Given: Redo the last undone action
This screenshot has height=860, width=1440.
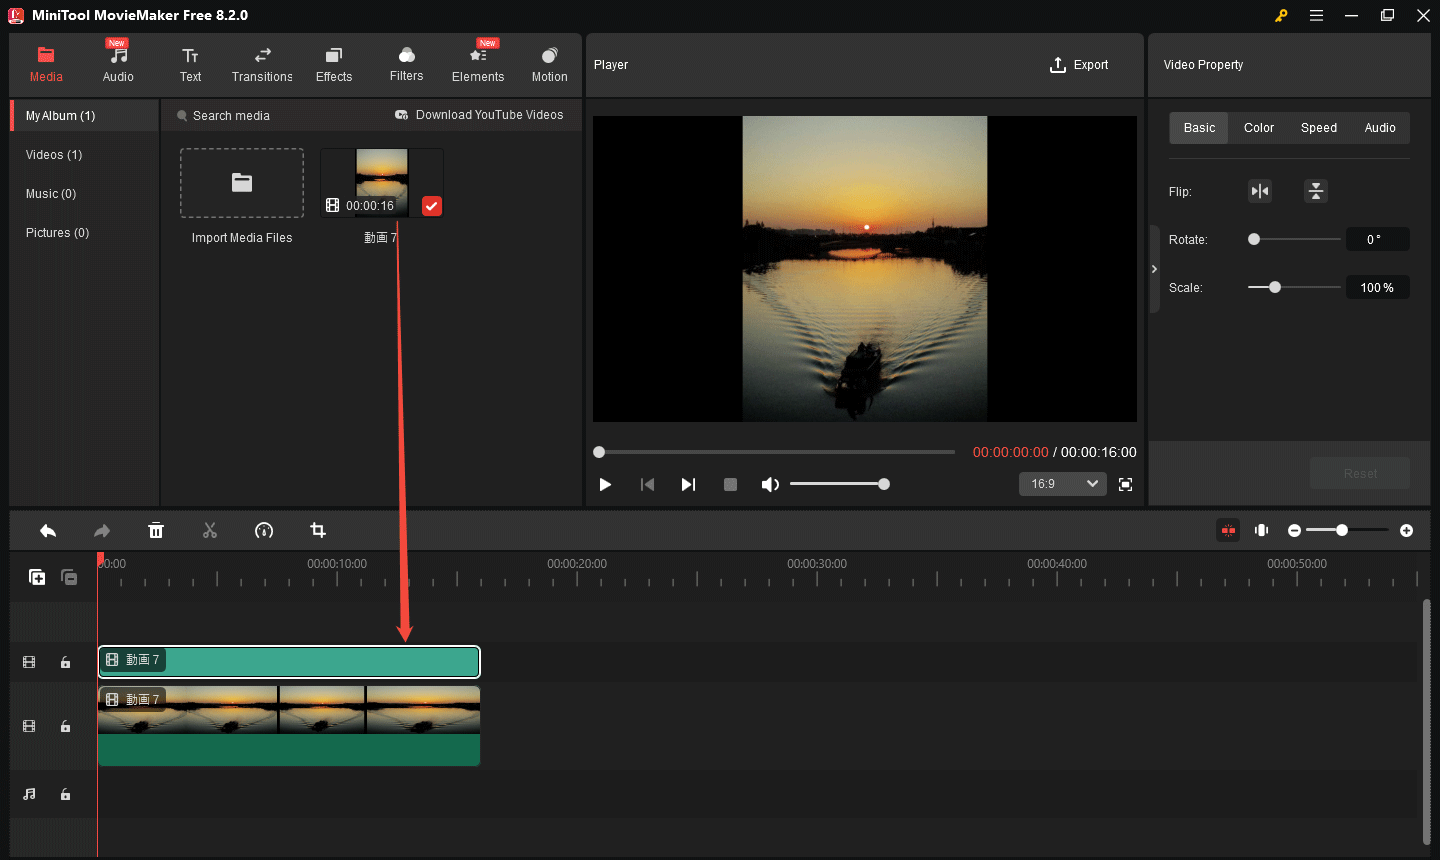Looking at the screenshot, I should (x=102, y=531).
